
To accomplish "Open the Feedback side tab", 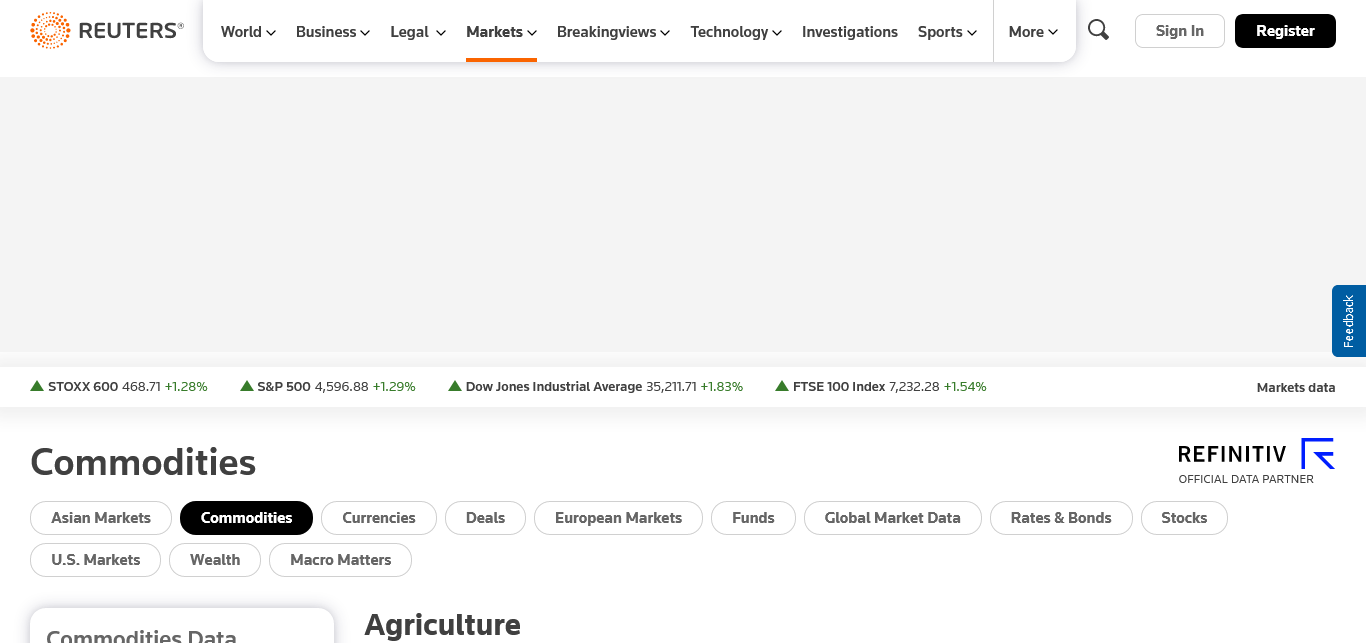I will tap(1349, 321).
